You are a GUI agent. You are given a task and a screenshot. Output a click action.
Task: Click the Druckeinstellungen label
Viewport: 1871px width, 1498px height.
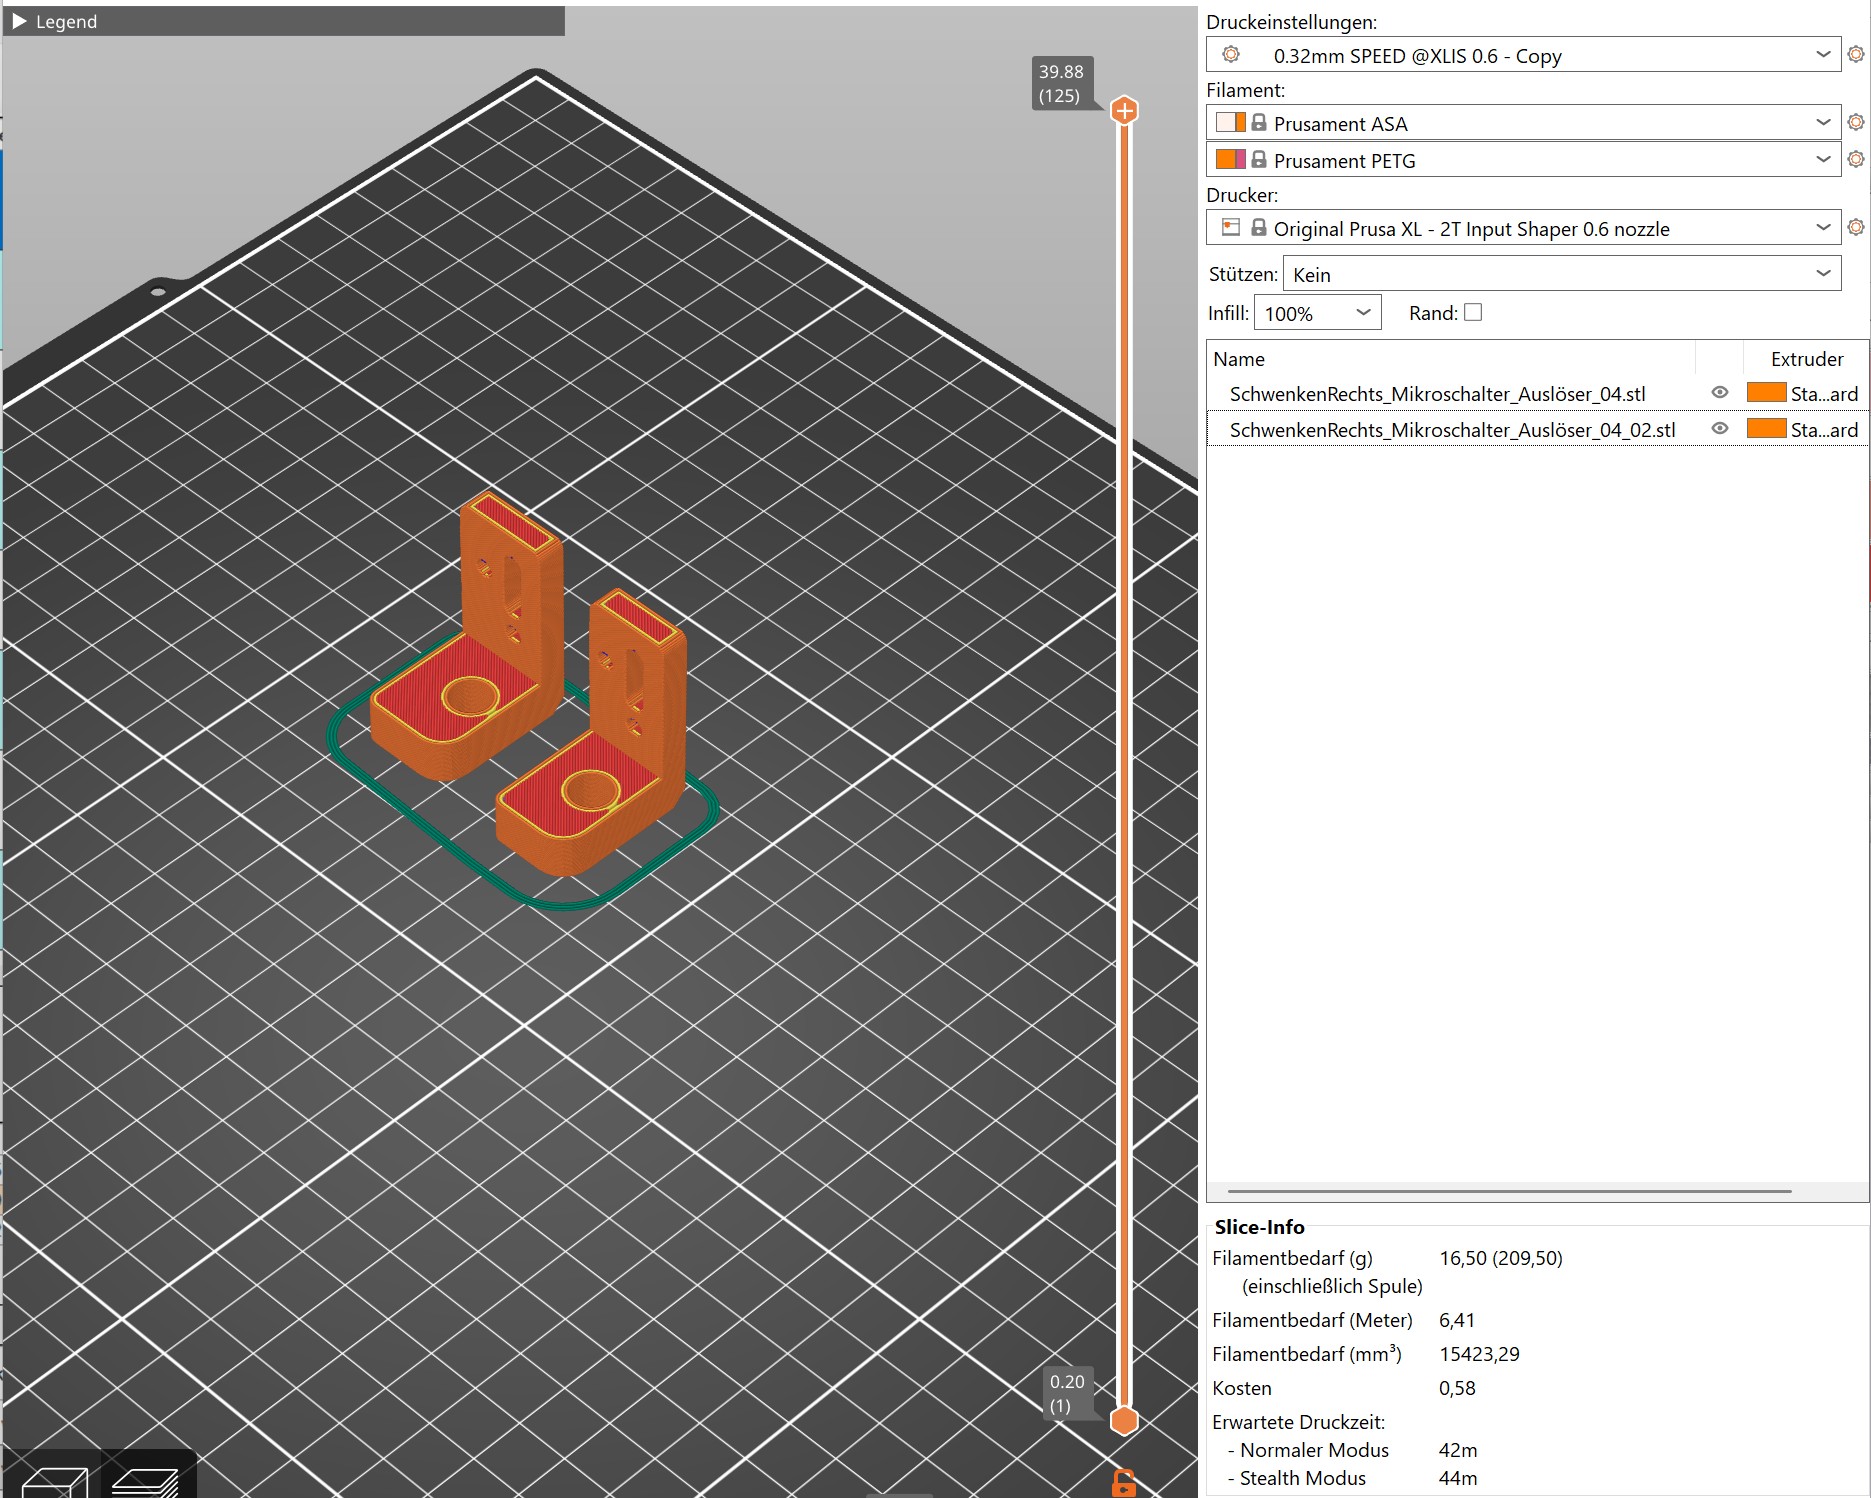[1291, 22]
